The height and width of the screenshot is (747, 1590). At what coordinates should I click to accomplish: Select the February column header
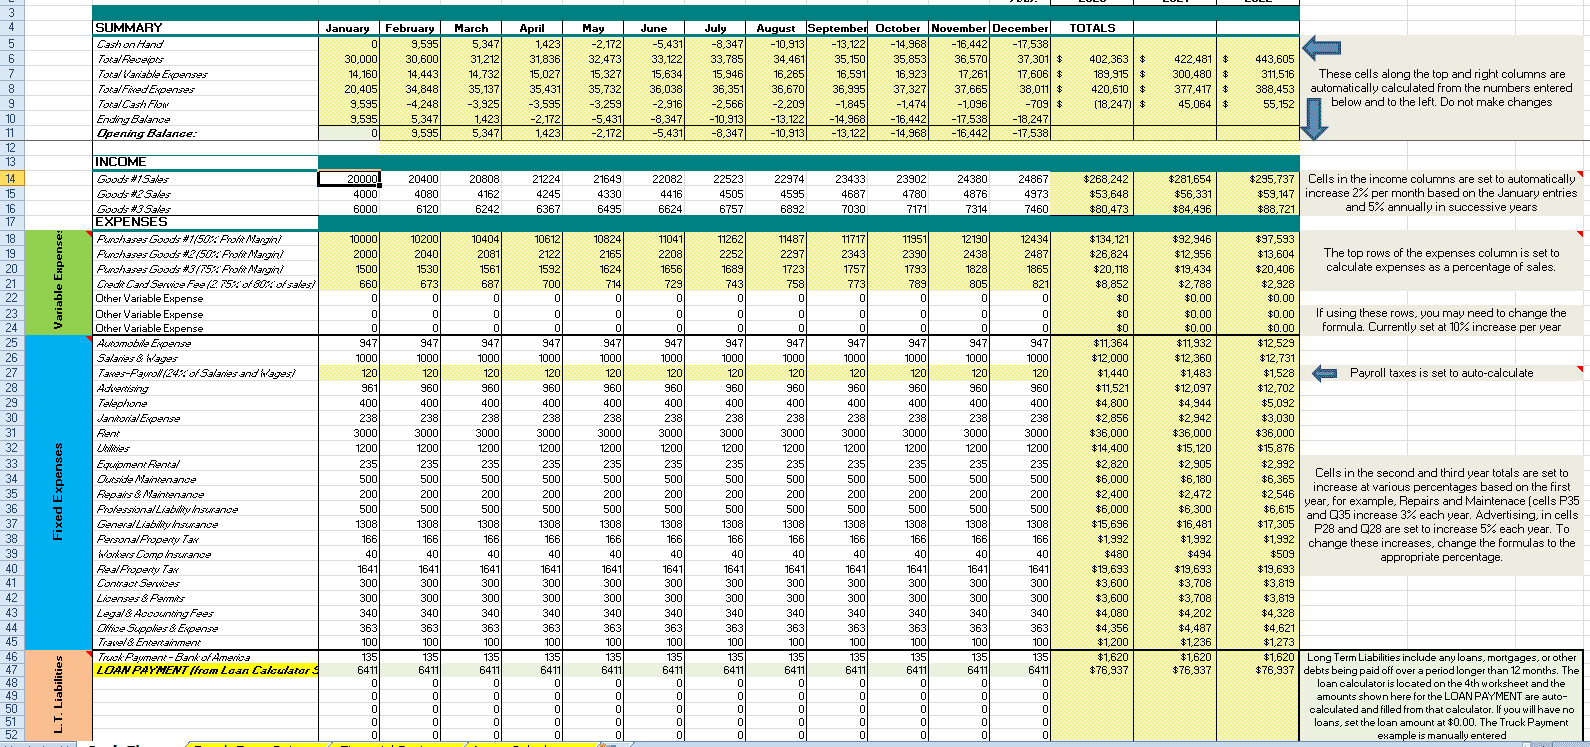pyautogui.click(x=410, y=28)
